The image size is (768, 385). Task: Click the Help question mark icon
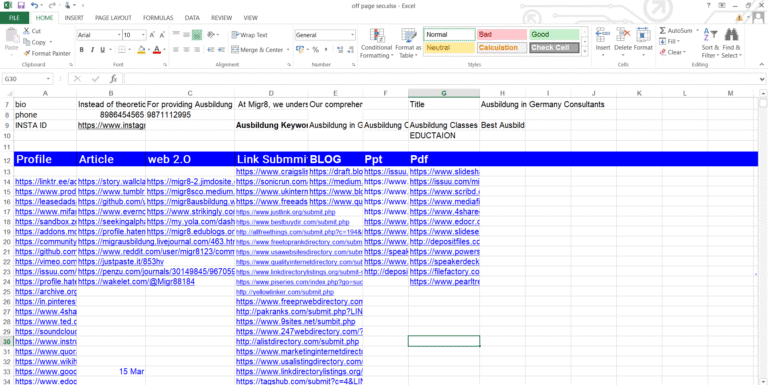pos(708,5)
